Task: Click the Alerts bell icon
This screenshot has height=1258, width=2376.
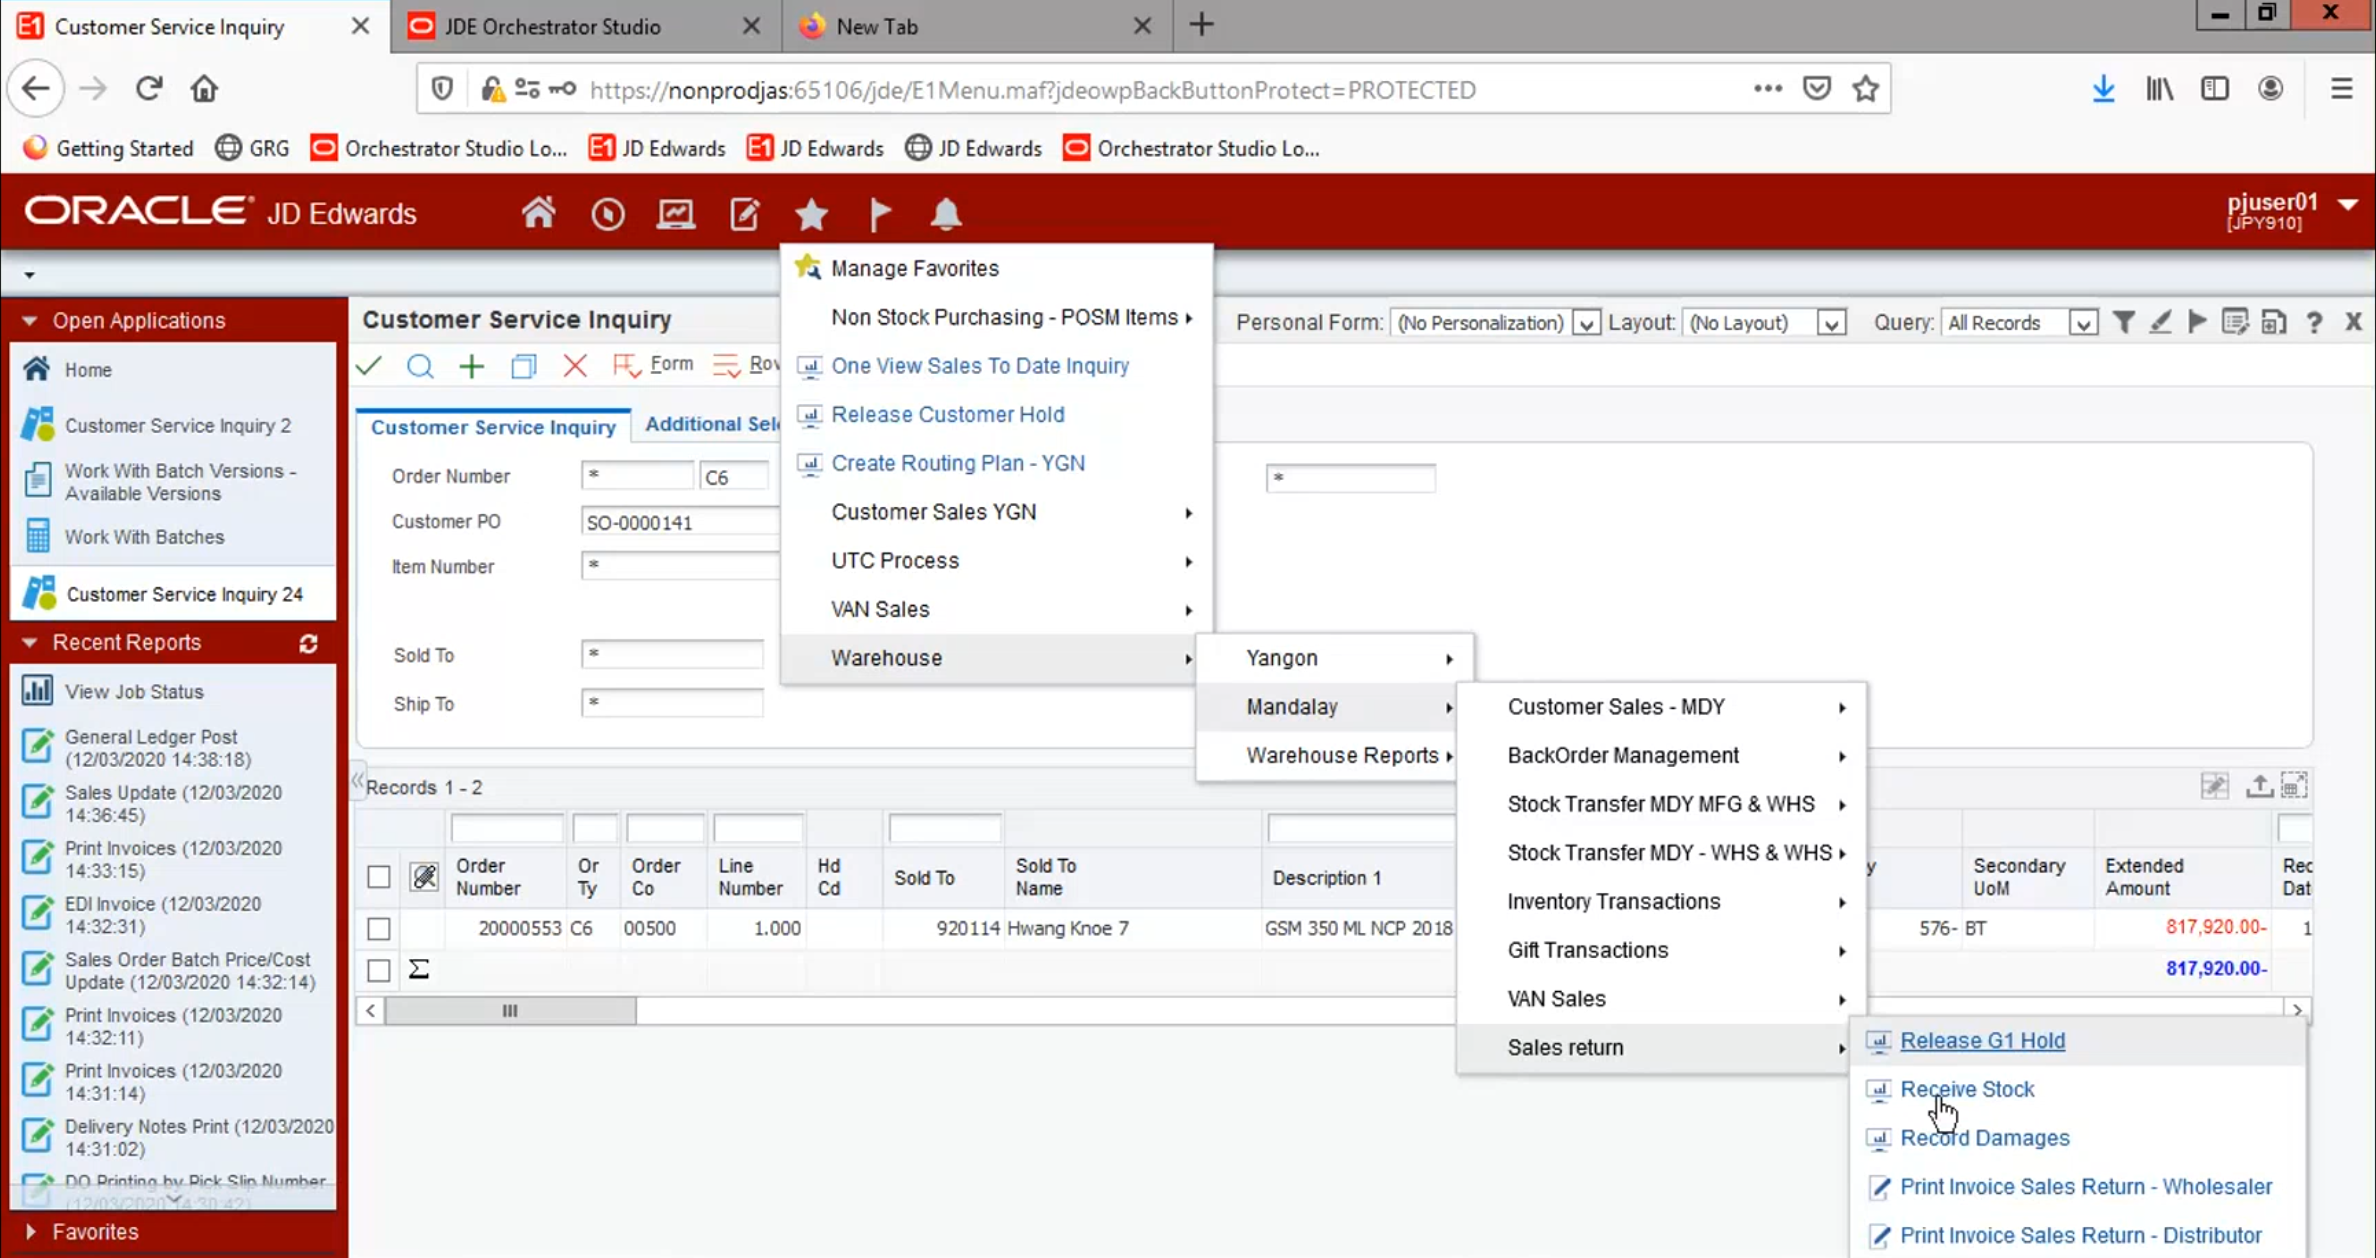Action: pyautogui.click(x=945, y=213)
